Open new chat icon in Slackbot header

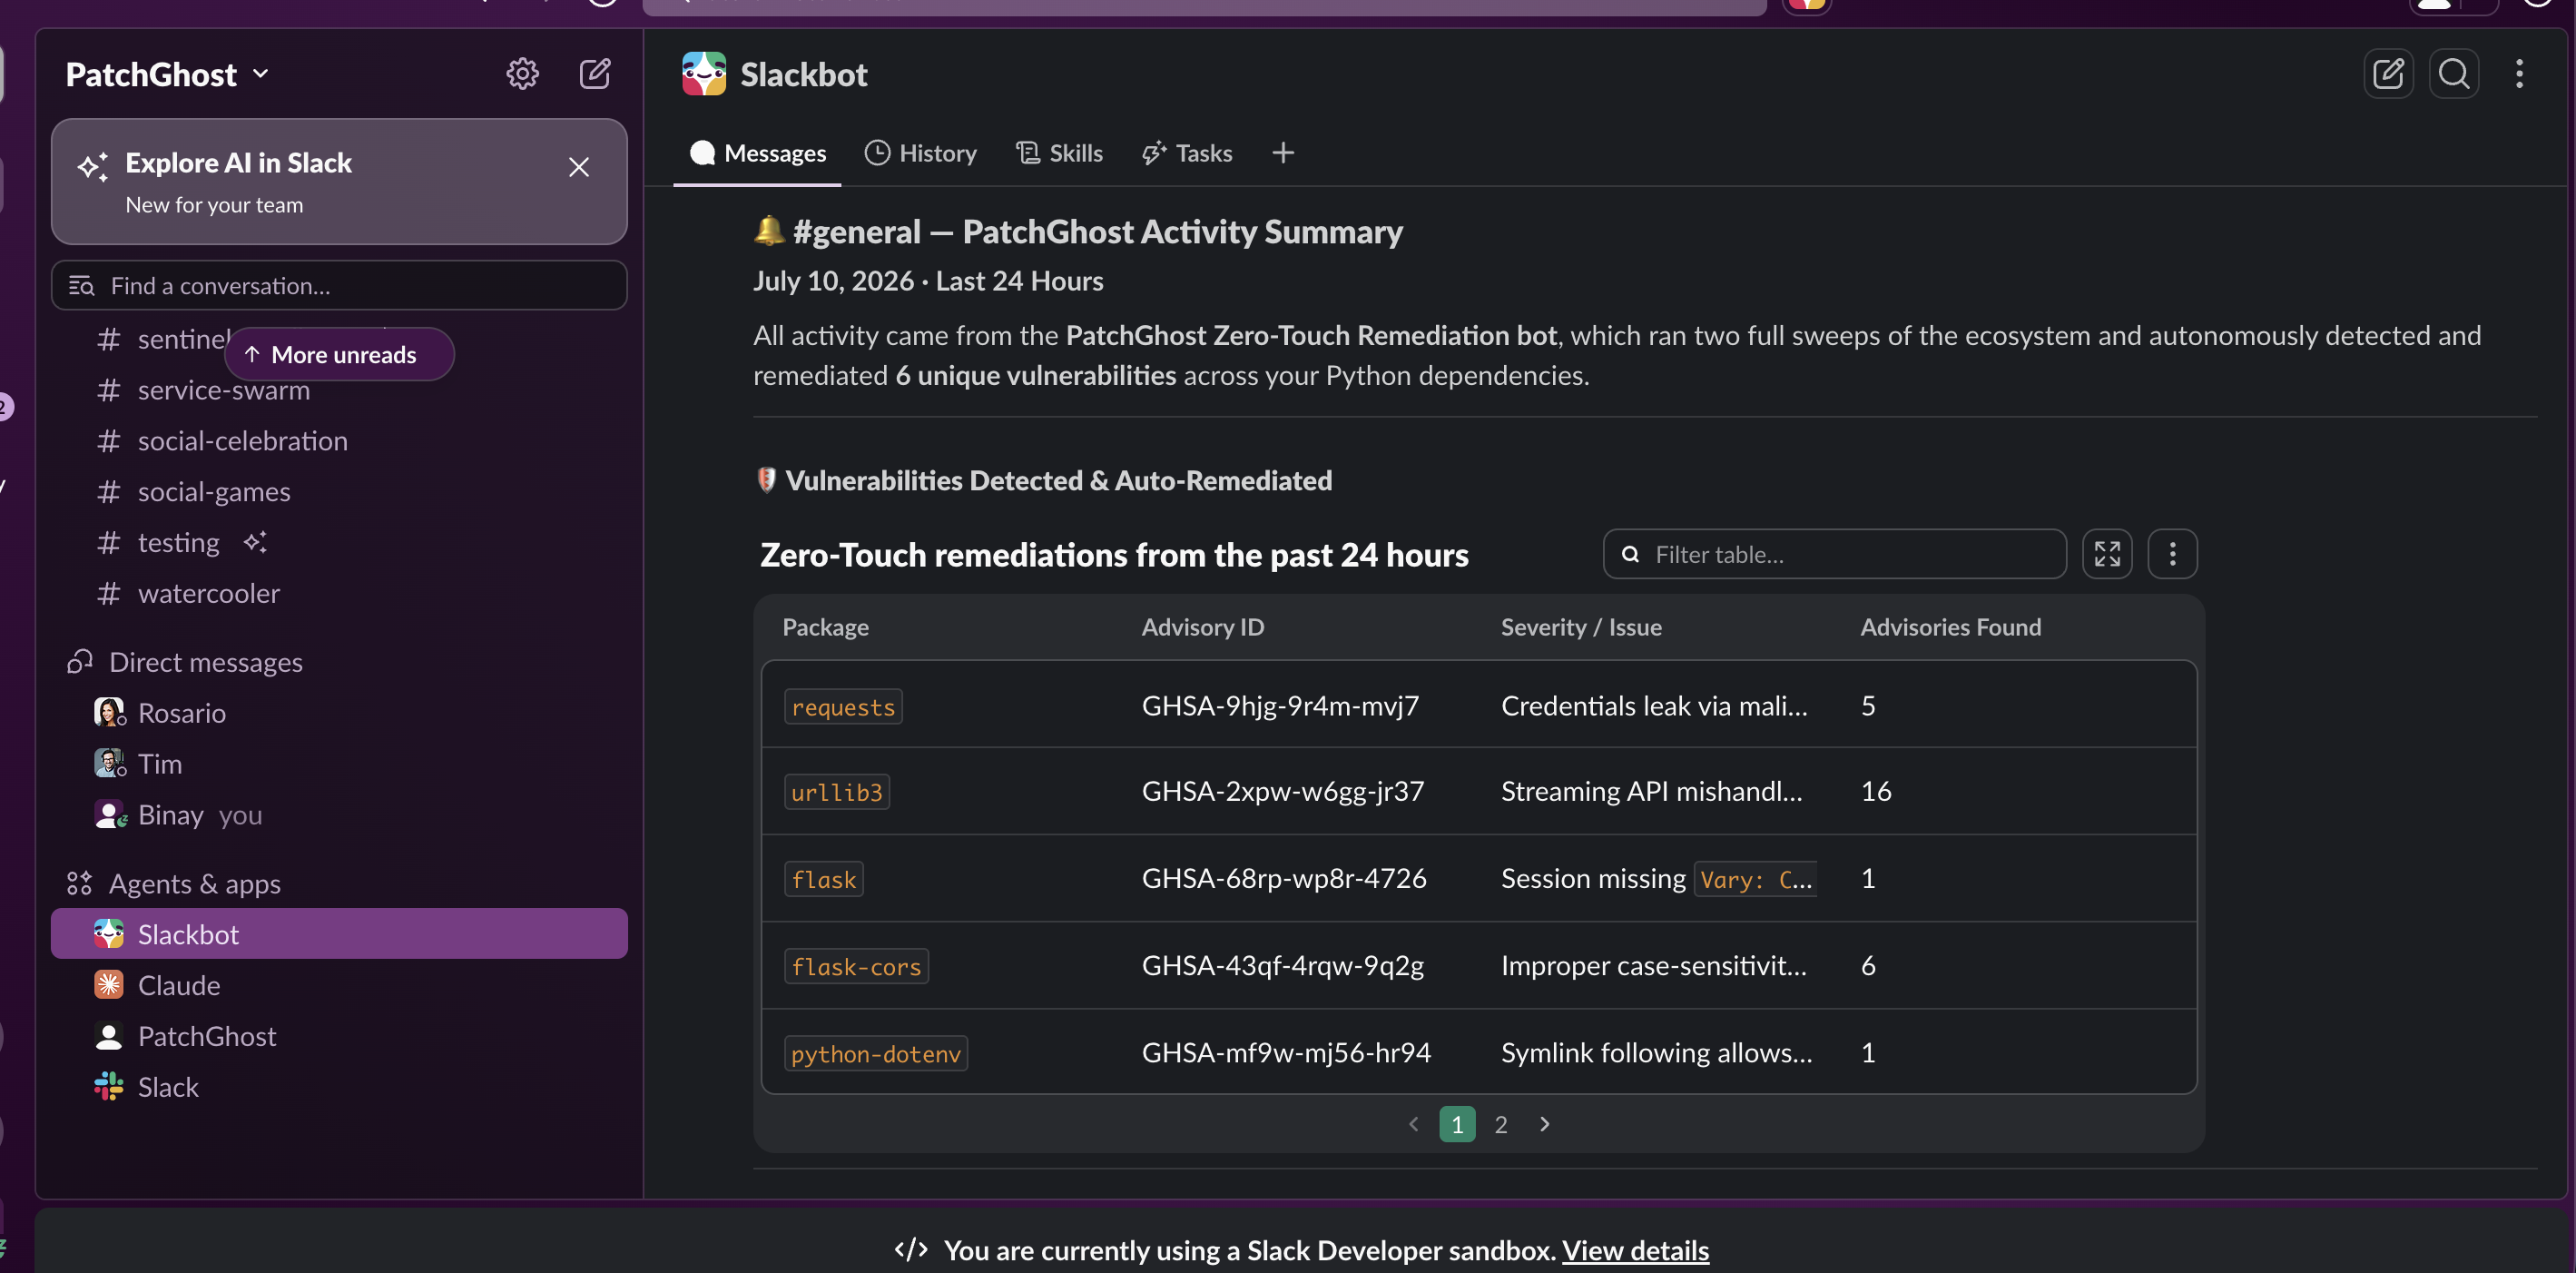pyautogui.click(x=2388, y=74)
